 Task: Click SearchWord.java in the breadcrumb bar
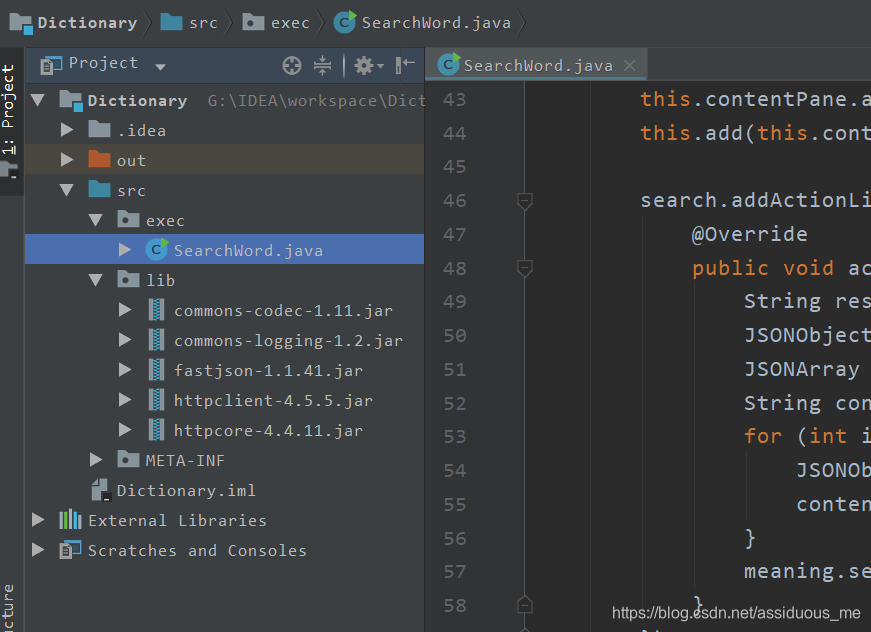[422, 23]
